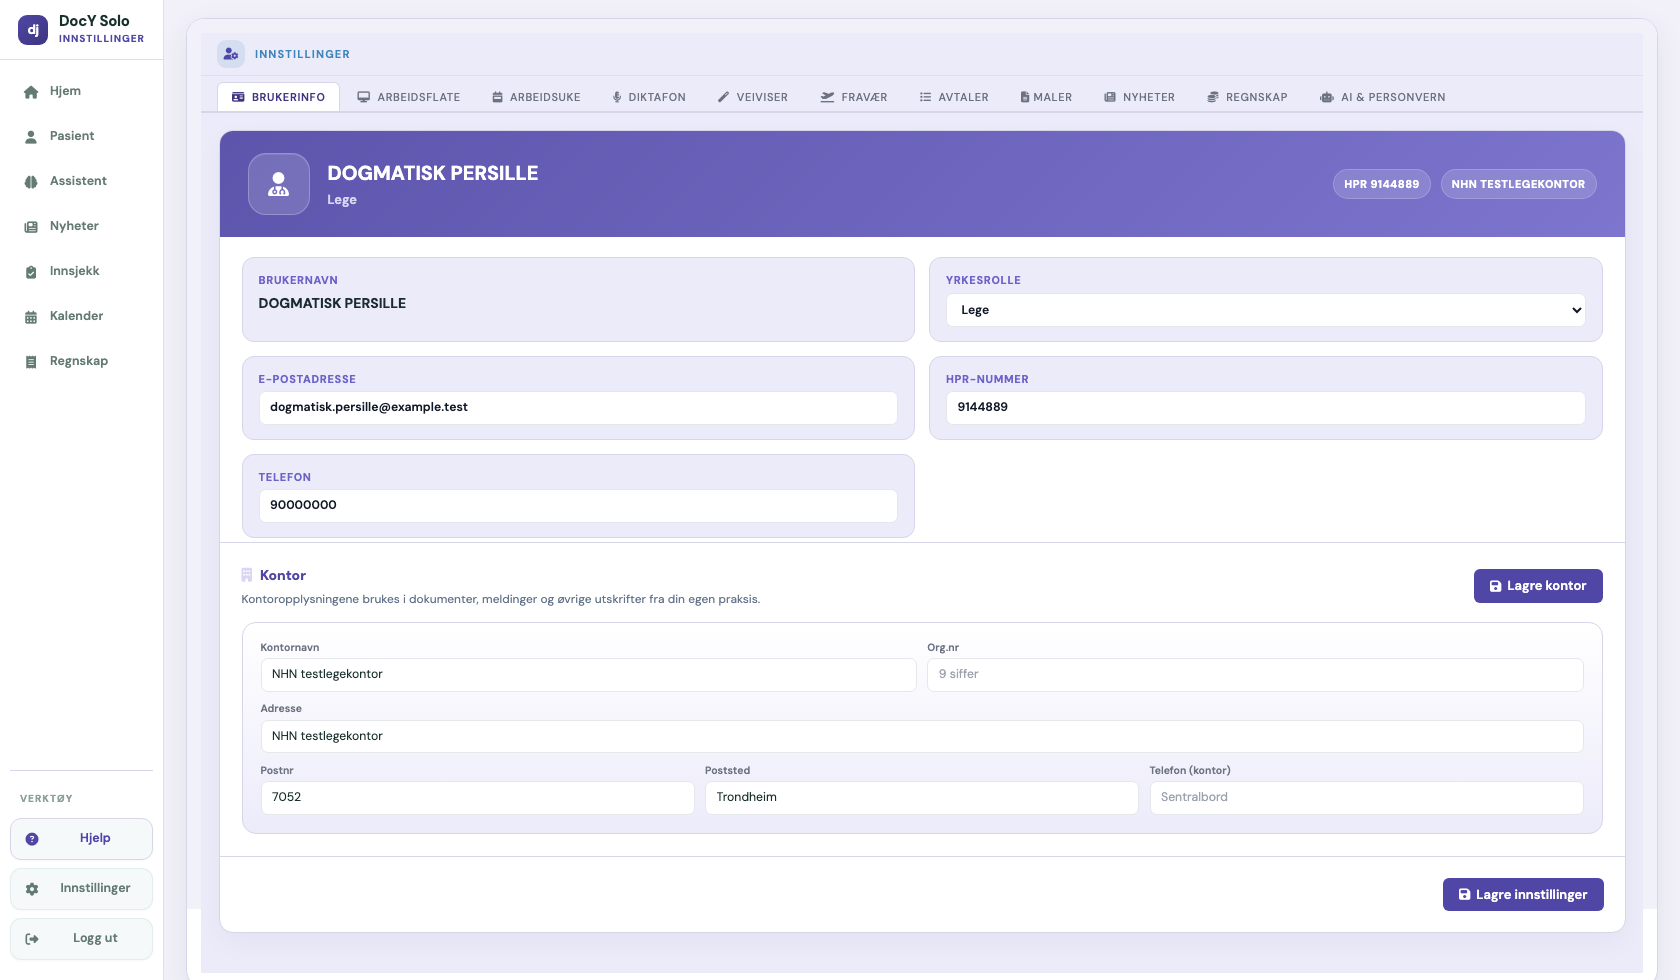Open the Yrkesrolle dropdown
Viewport: 1680px width, 980px height.
(1266, 310)
